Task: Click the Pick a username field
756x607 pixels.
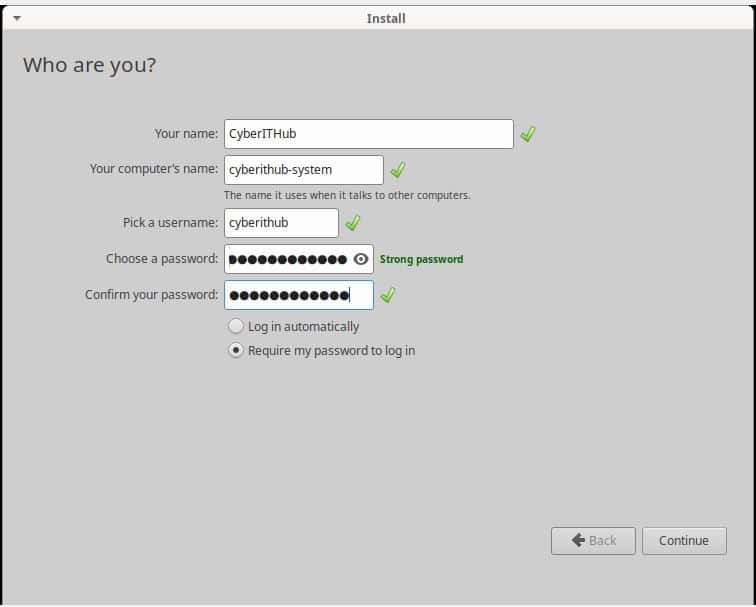Action: pyautogui.click(x=281, y=223)
